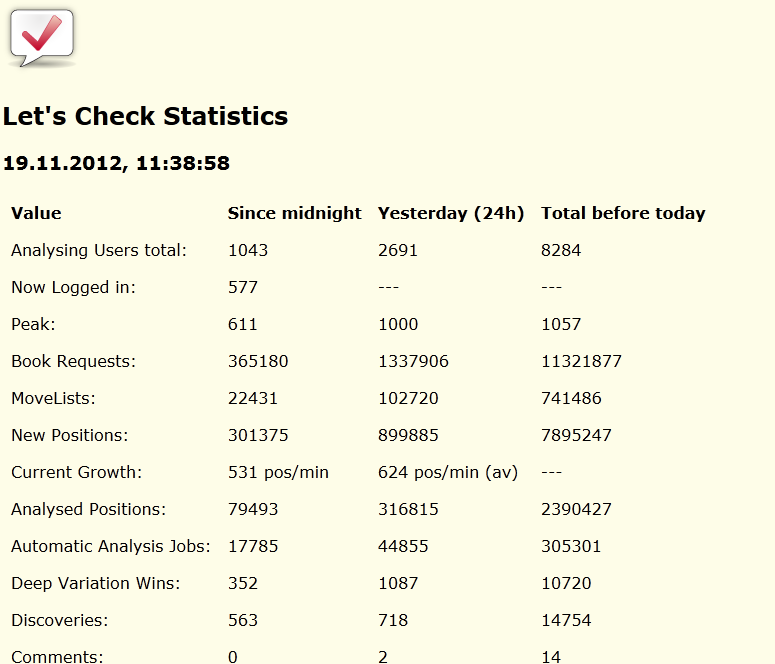The height and width of the screenshot is (664, 775).
Task: Click the 'Yesterday (24h)' column header
Action: click(451, 213)
